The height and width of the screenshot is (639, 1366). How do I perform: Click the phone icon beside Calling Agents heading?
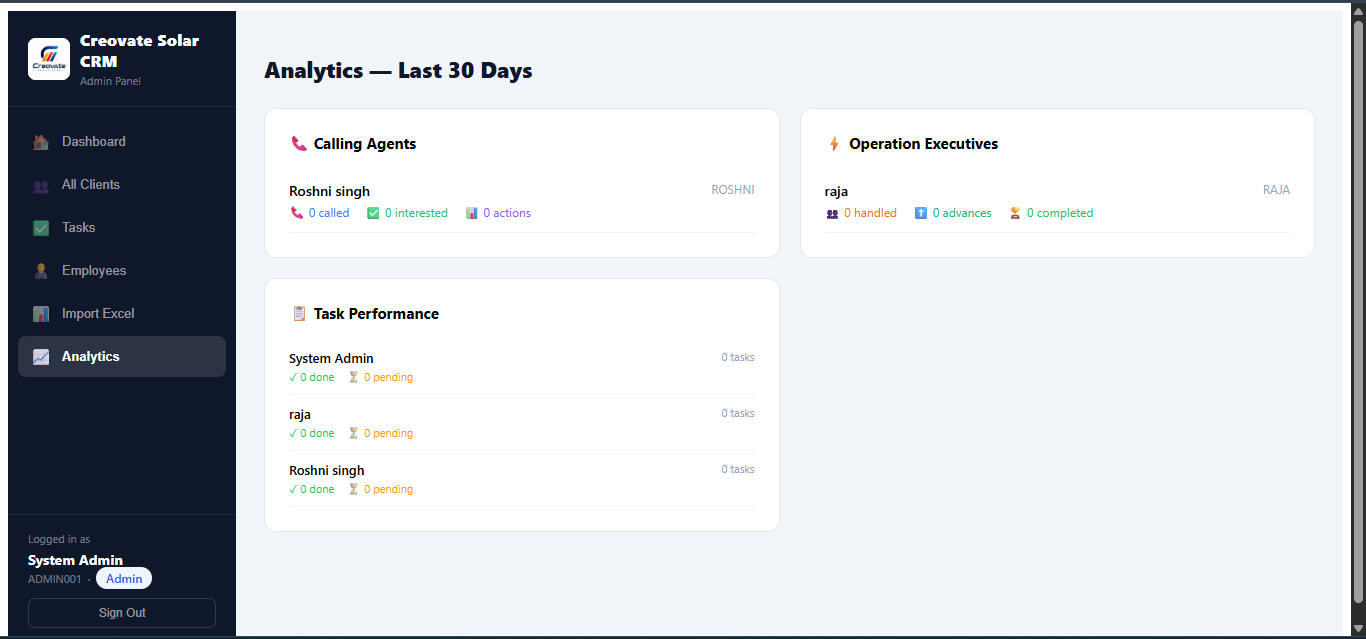pyautogui.click(x=298, y=144)
